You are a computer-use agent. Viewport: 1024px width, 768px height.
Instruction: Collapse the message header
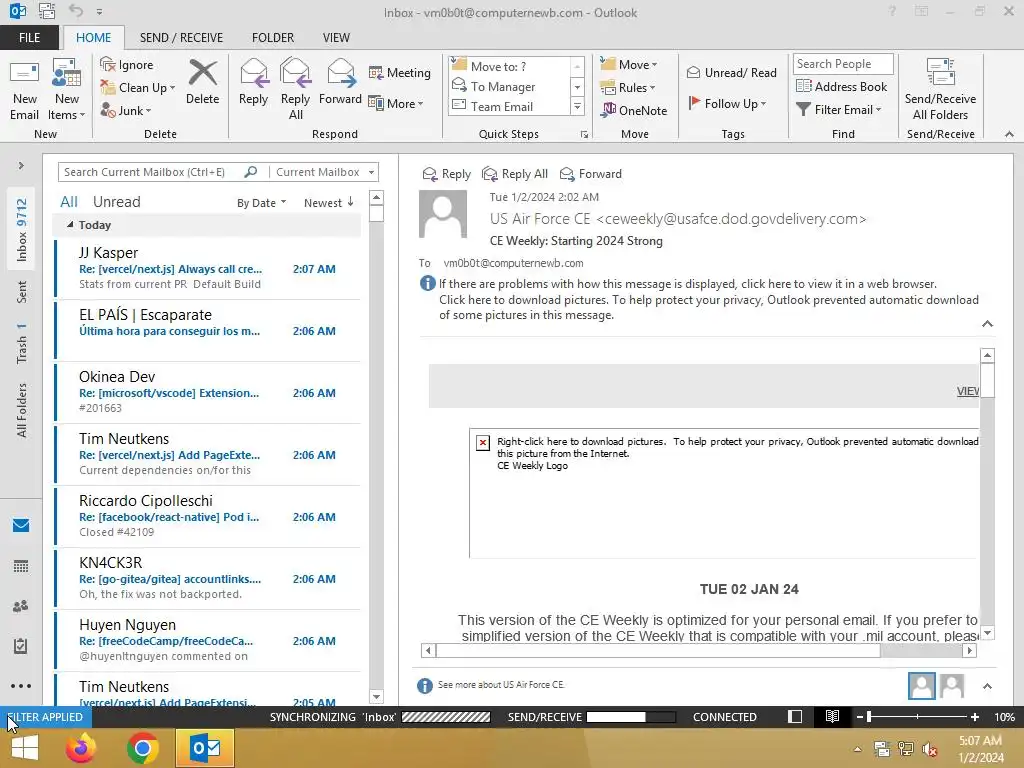pyautogui.click(x=987, y=324)
